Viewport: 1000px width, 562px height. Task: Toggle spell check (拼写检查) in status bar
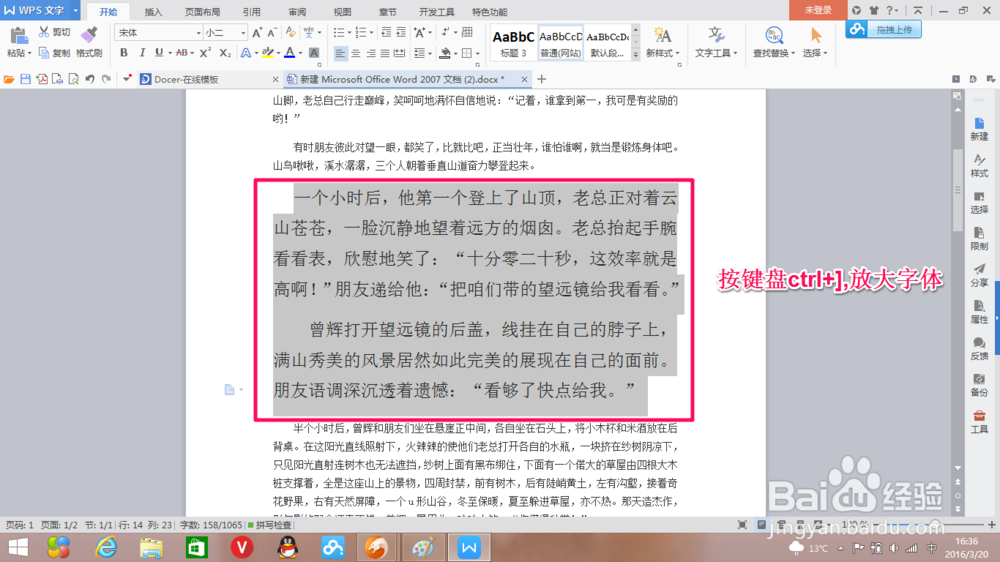click(270, 525)
